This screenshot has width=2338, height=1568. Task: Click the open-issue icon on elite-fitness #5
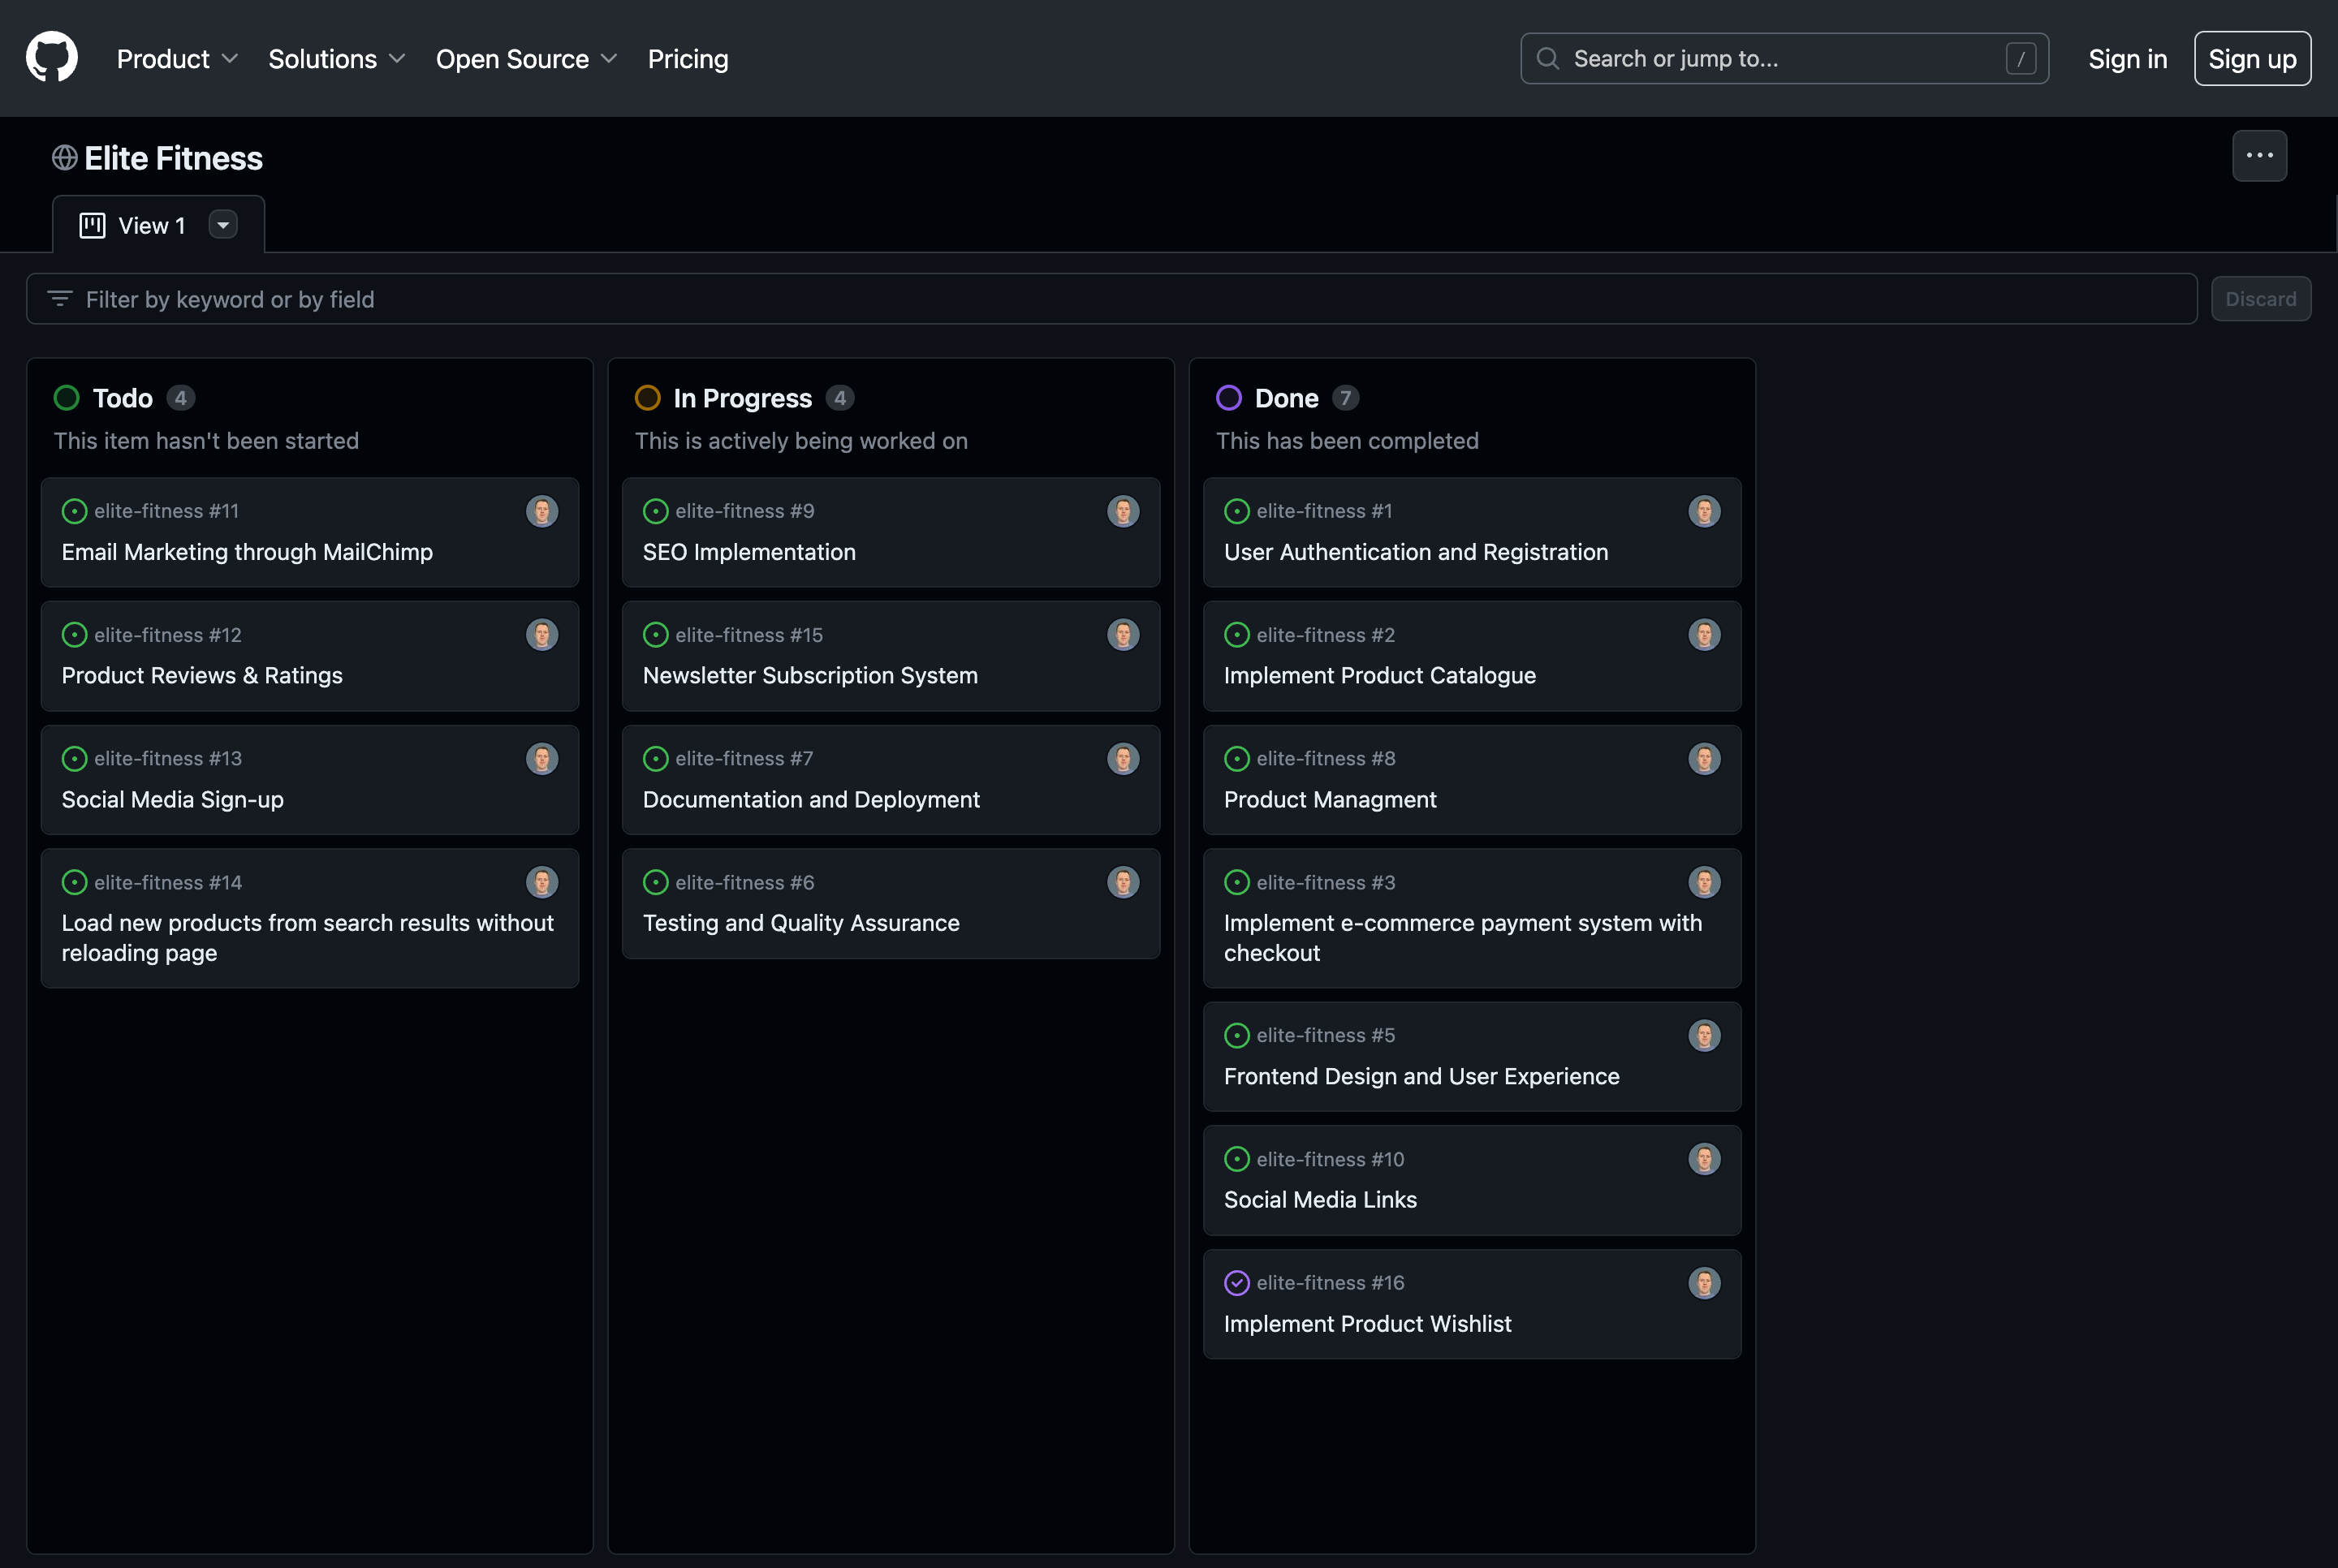(1237, 1035)
